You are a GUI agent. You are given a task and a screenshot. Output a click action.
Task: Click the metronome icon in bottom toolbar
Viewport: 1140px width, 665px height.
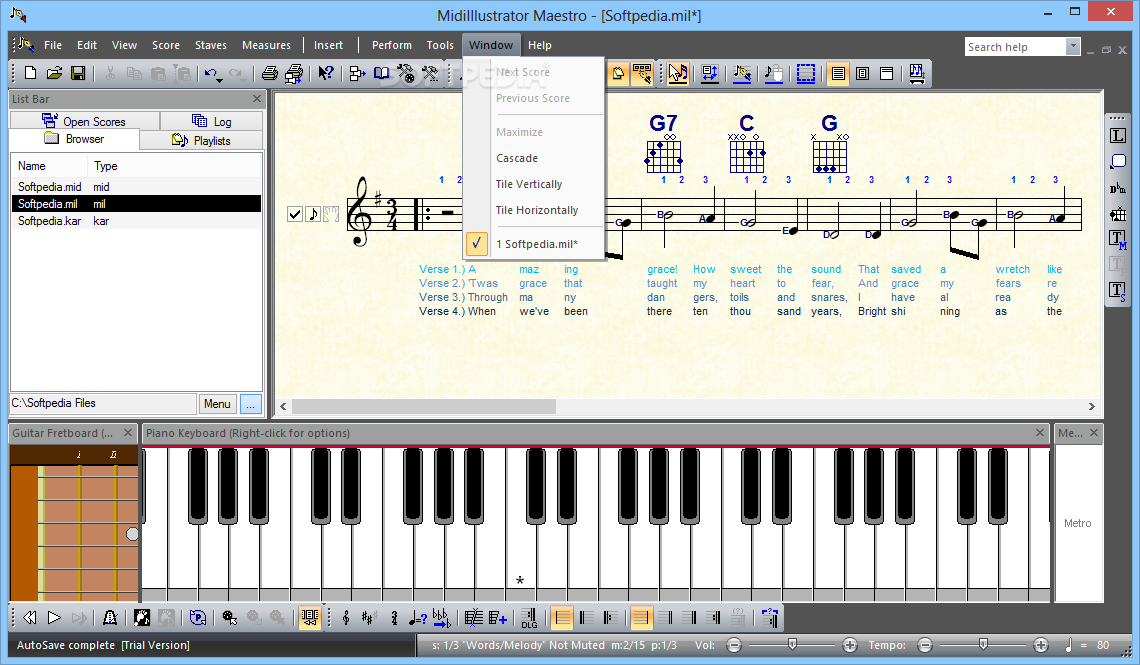[x=110, y=618]
